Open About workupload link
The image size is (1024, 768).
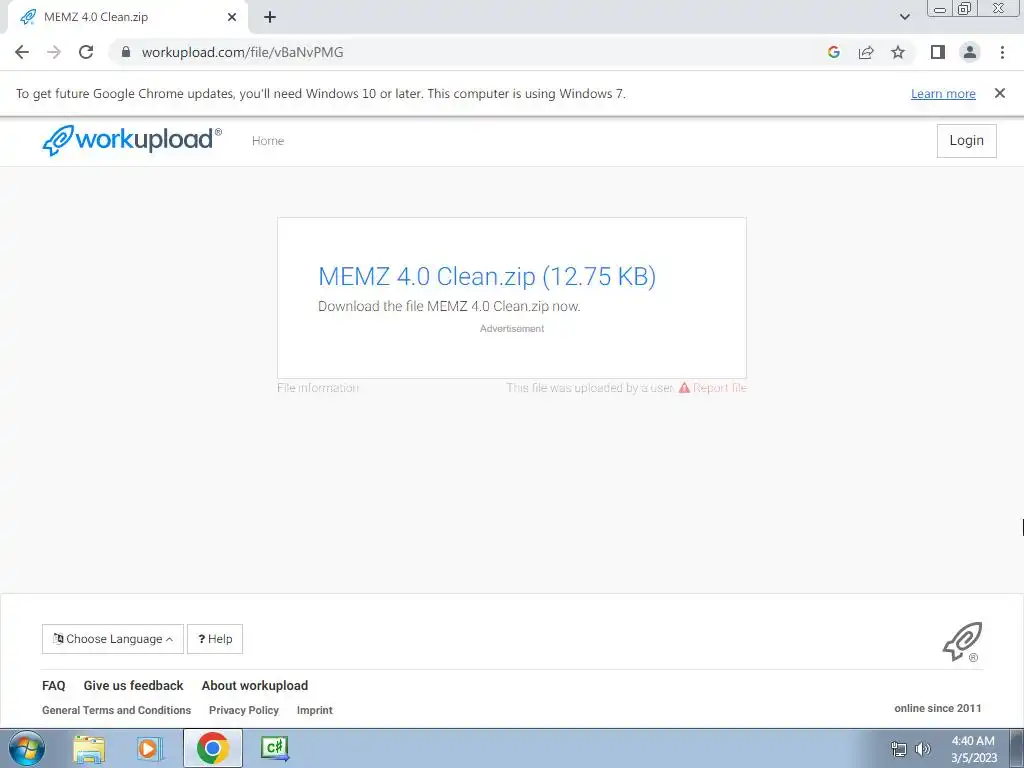(x=255, y=686)
